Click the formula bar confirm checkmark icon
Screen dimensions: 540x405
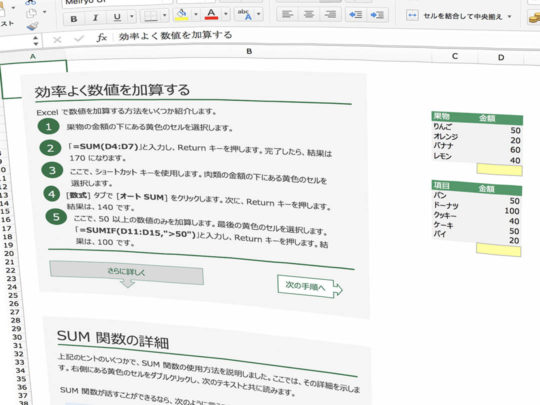pyautogui.click(x=79, y=39)
